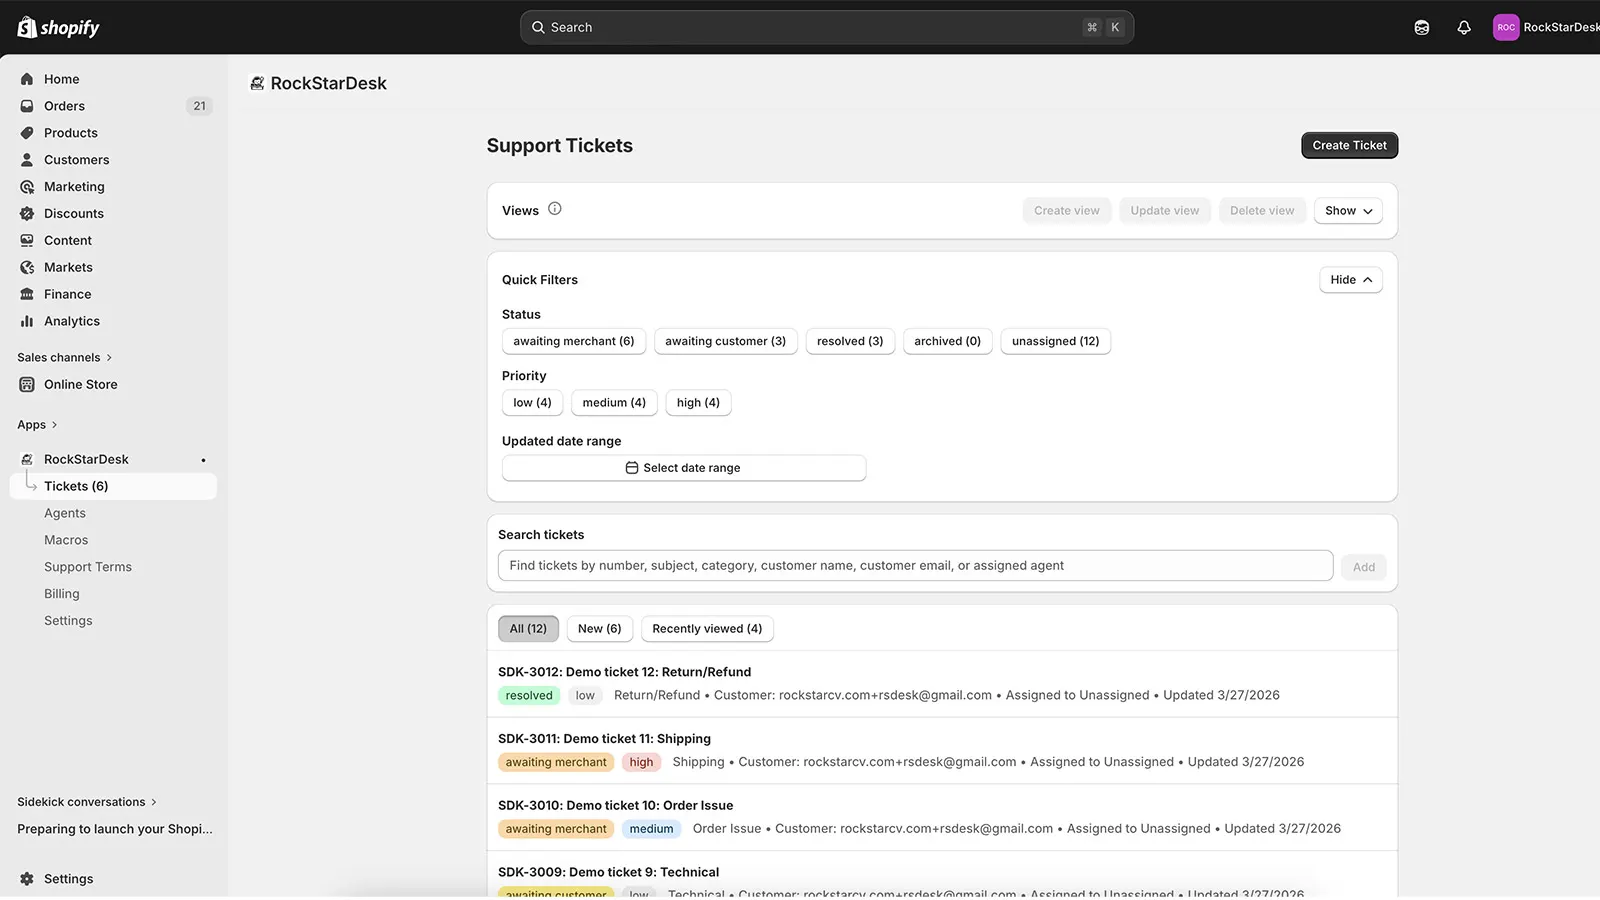The height and width of the screenshot is (900, 1600).
Task: Open Support Terms submenu item
Action: [88, 568]
